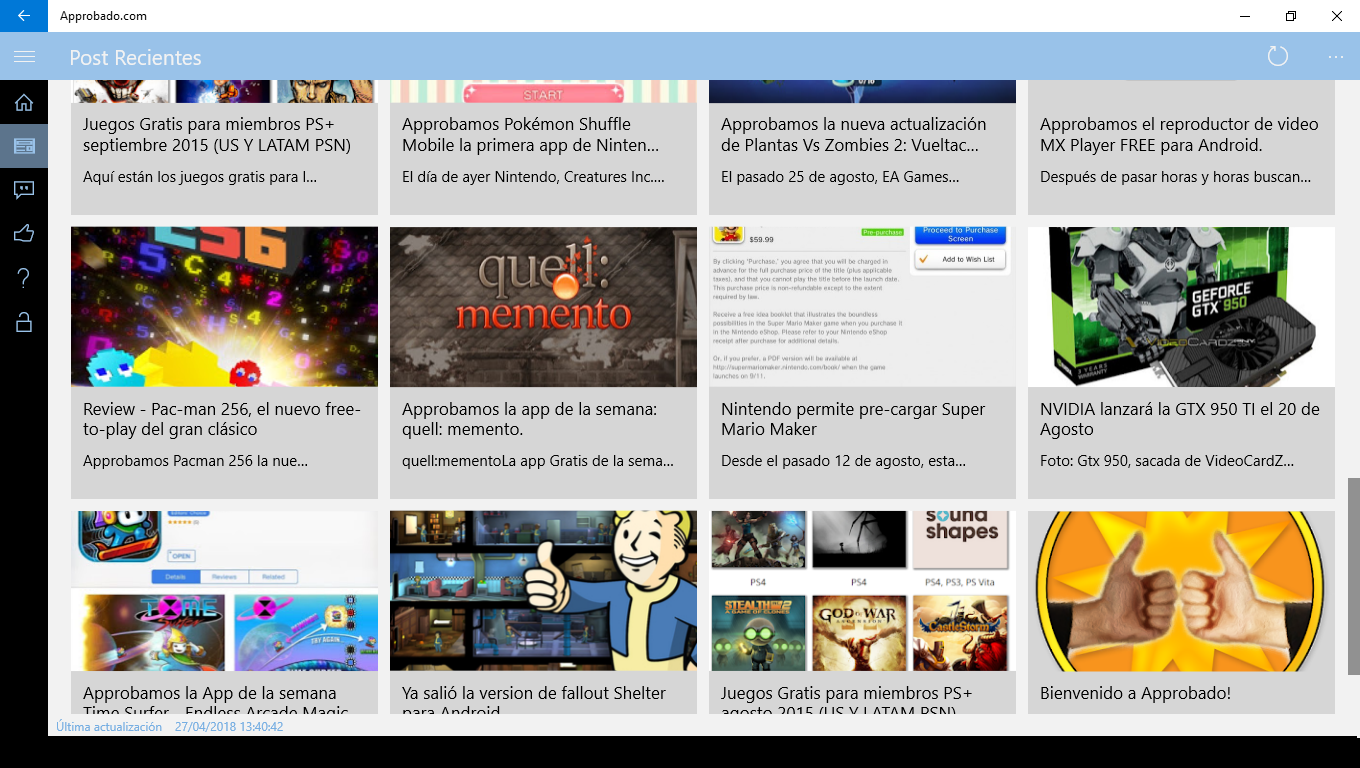The image size is (1360, 768).
Task: Click excerpt 'Desde el pasado 12 de agosto, esta...'
Action: tap(843, 461)
